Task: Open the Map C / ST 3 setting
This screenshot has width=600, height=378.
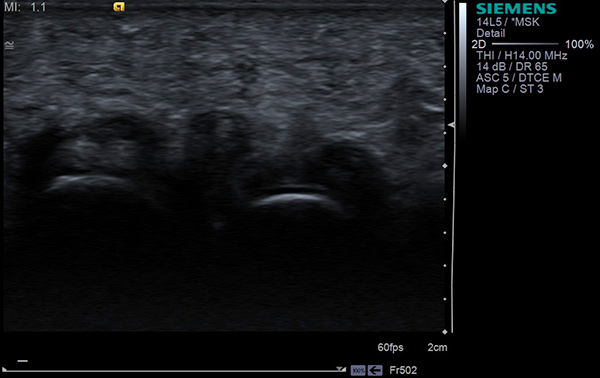Action: 510,89
